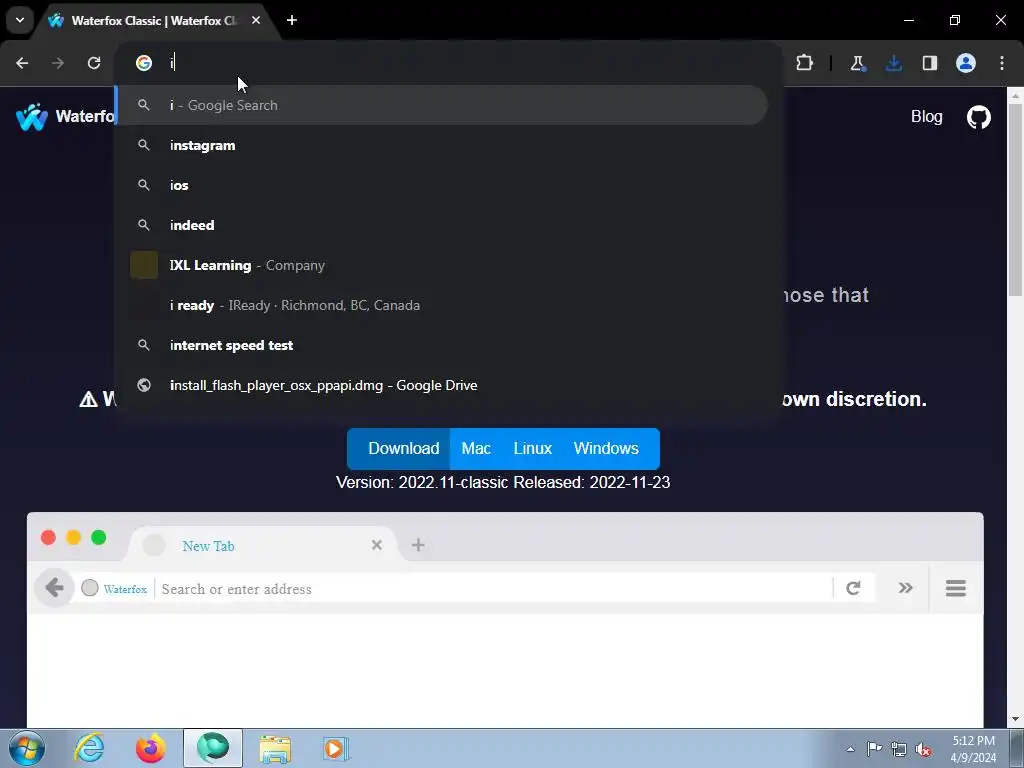Open a new tab with plus button
The height and width of the screenshot is (768, 1024).
(292, 20)
